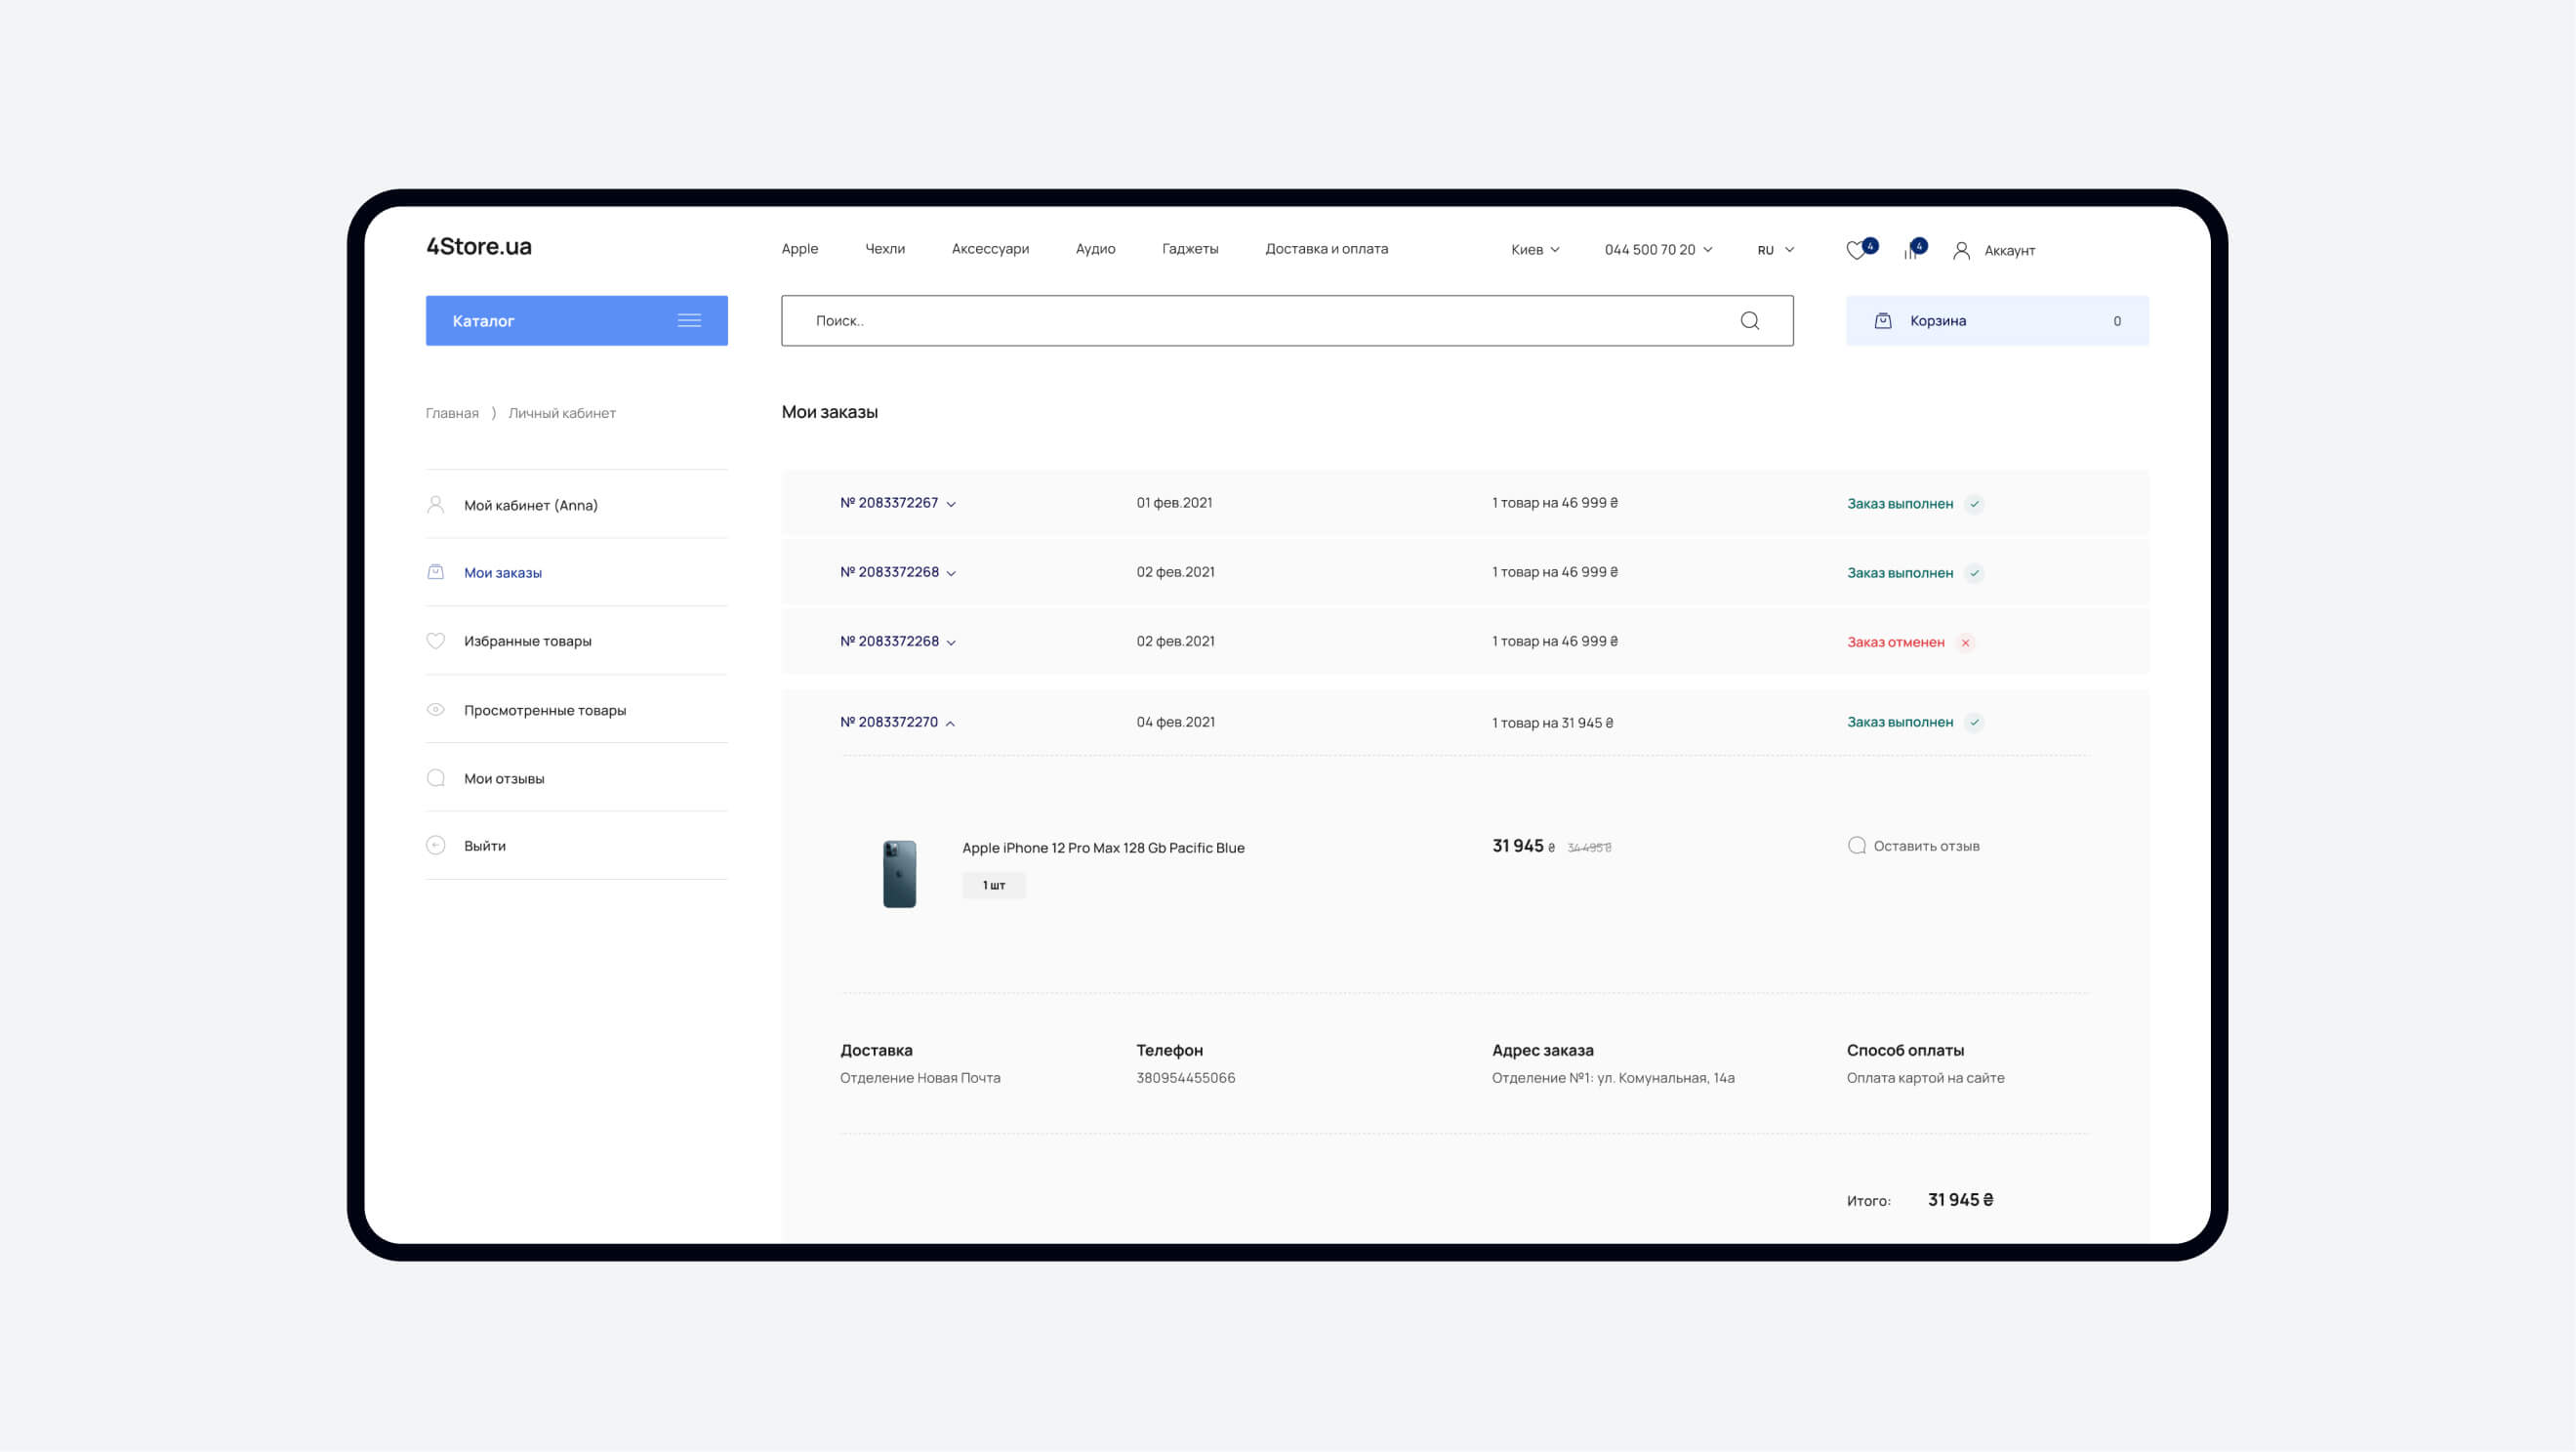Image resolution: width=2576 pixels, height=1452 pixels.
Task: Open Просмотренные товары in sidebar
Action: click(544, 710)
